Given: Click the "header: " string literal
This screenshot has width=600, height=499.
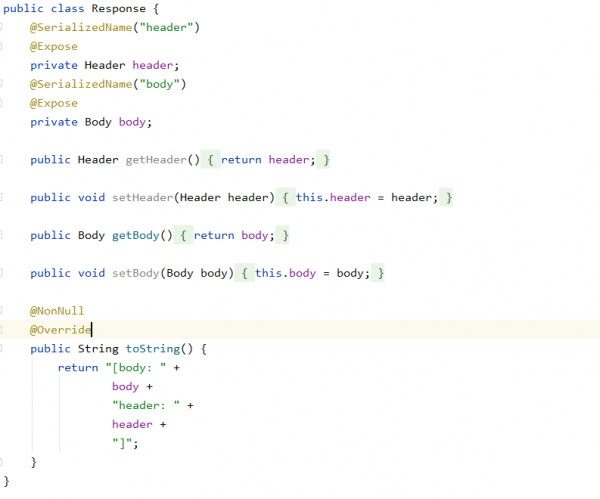Looking at the screenshot, I should click(146, 406).
